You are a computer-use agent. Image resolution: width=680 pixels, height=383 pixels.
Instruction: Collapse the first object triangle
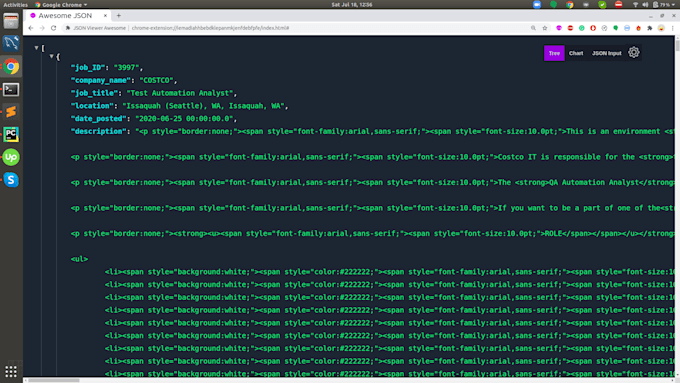[x=51, y=56]
